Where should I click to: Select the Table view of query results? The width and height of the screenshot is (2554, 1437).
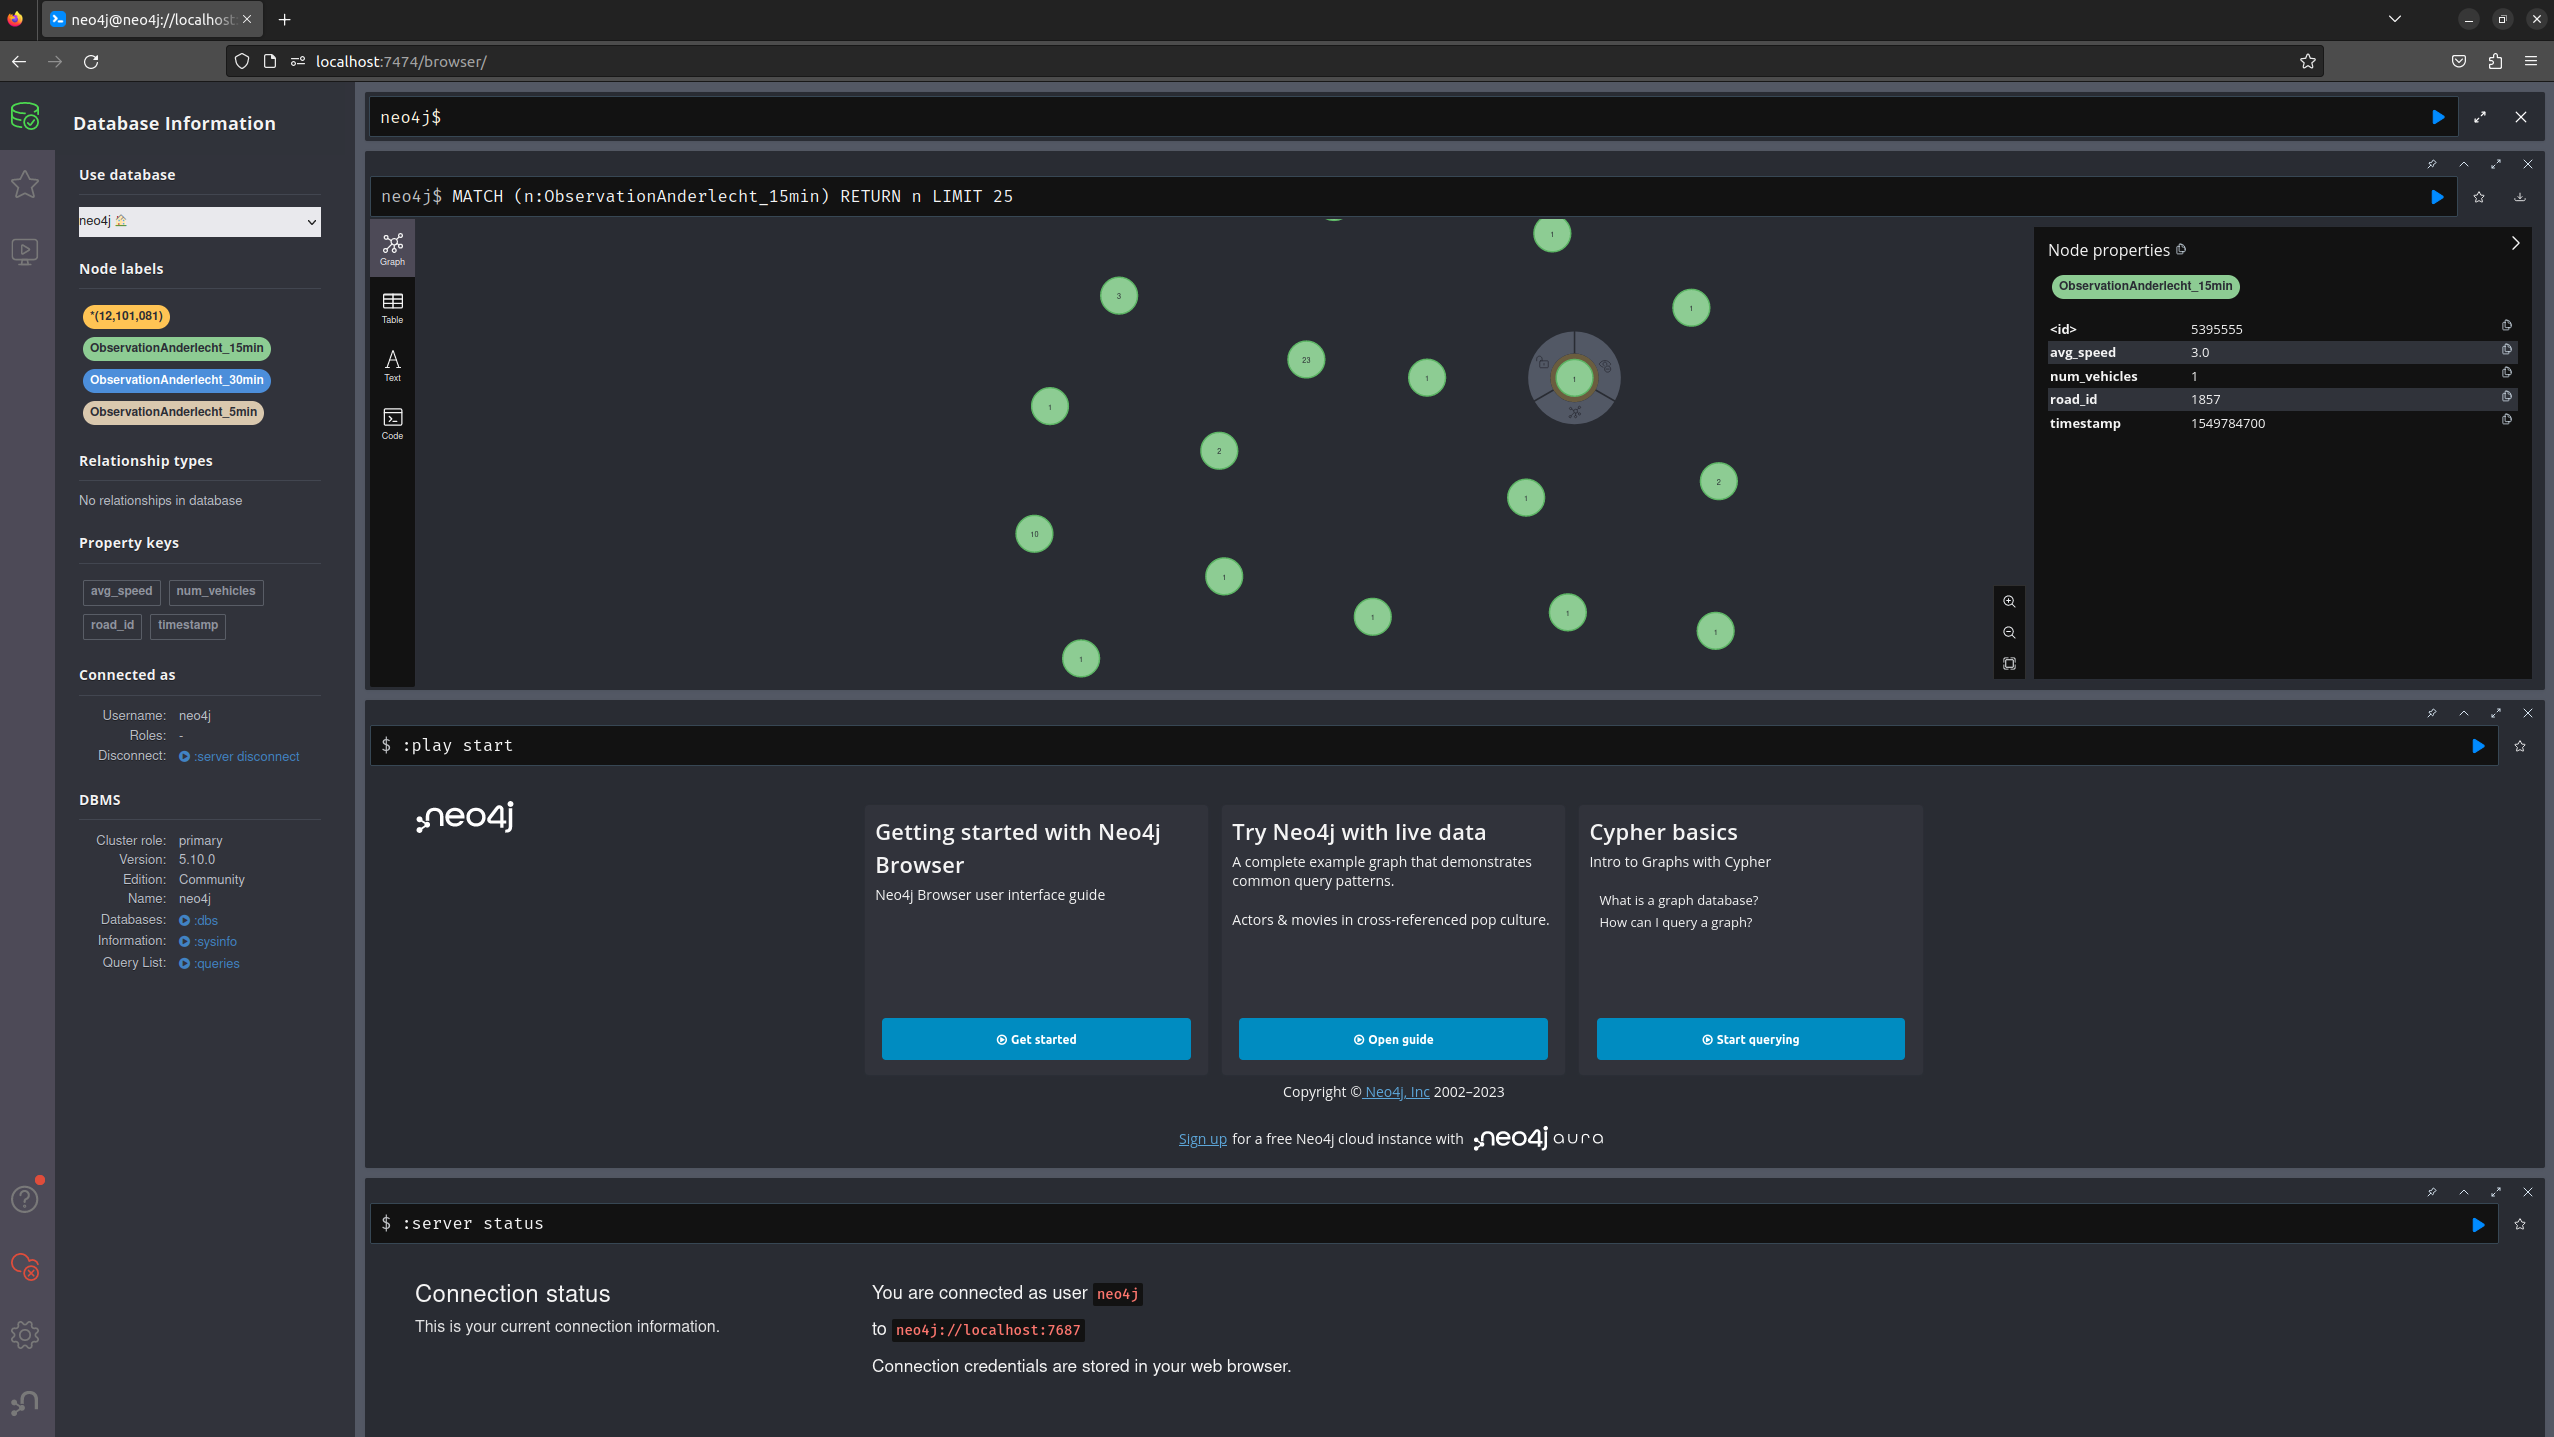click(392, 306)
